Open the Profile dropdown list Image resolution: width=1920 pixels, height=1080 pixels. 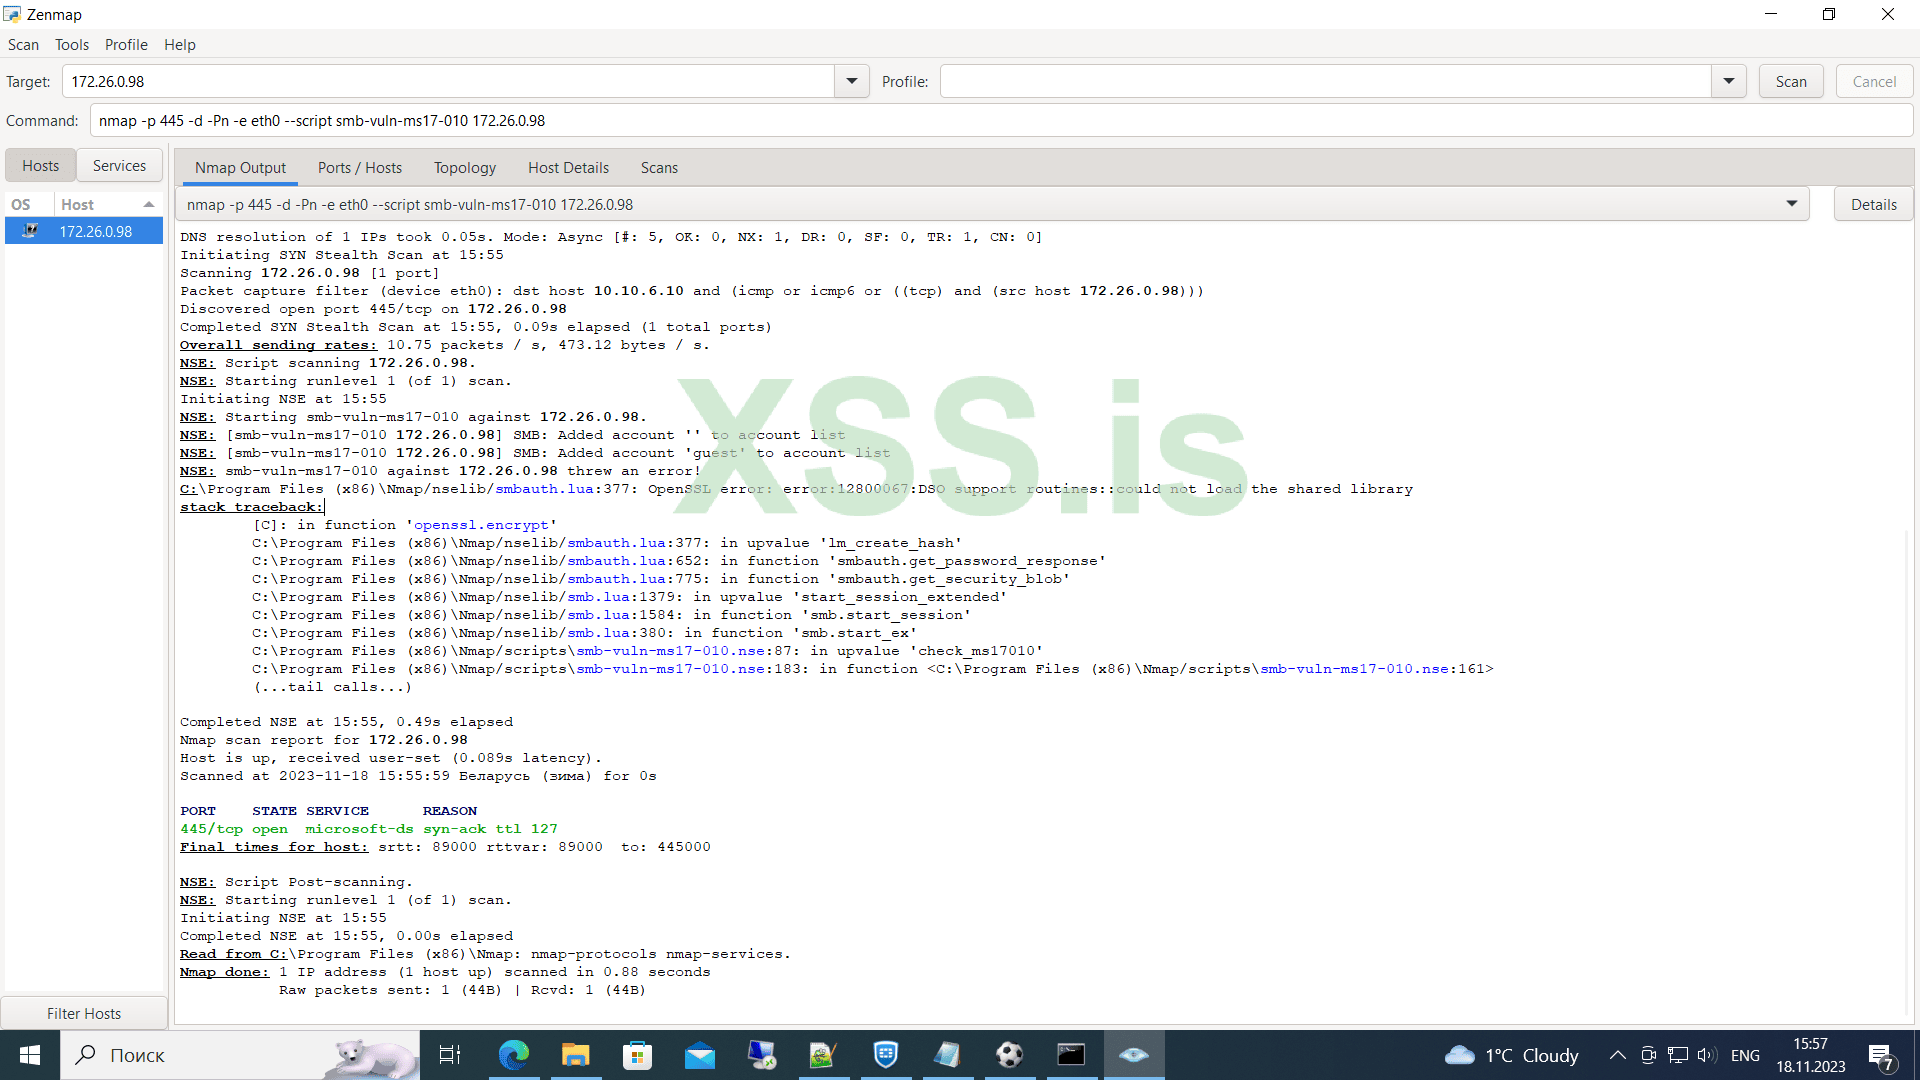pyautogui.click(x=1728, y=81)
